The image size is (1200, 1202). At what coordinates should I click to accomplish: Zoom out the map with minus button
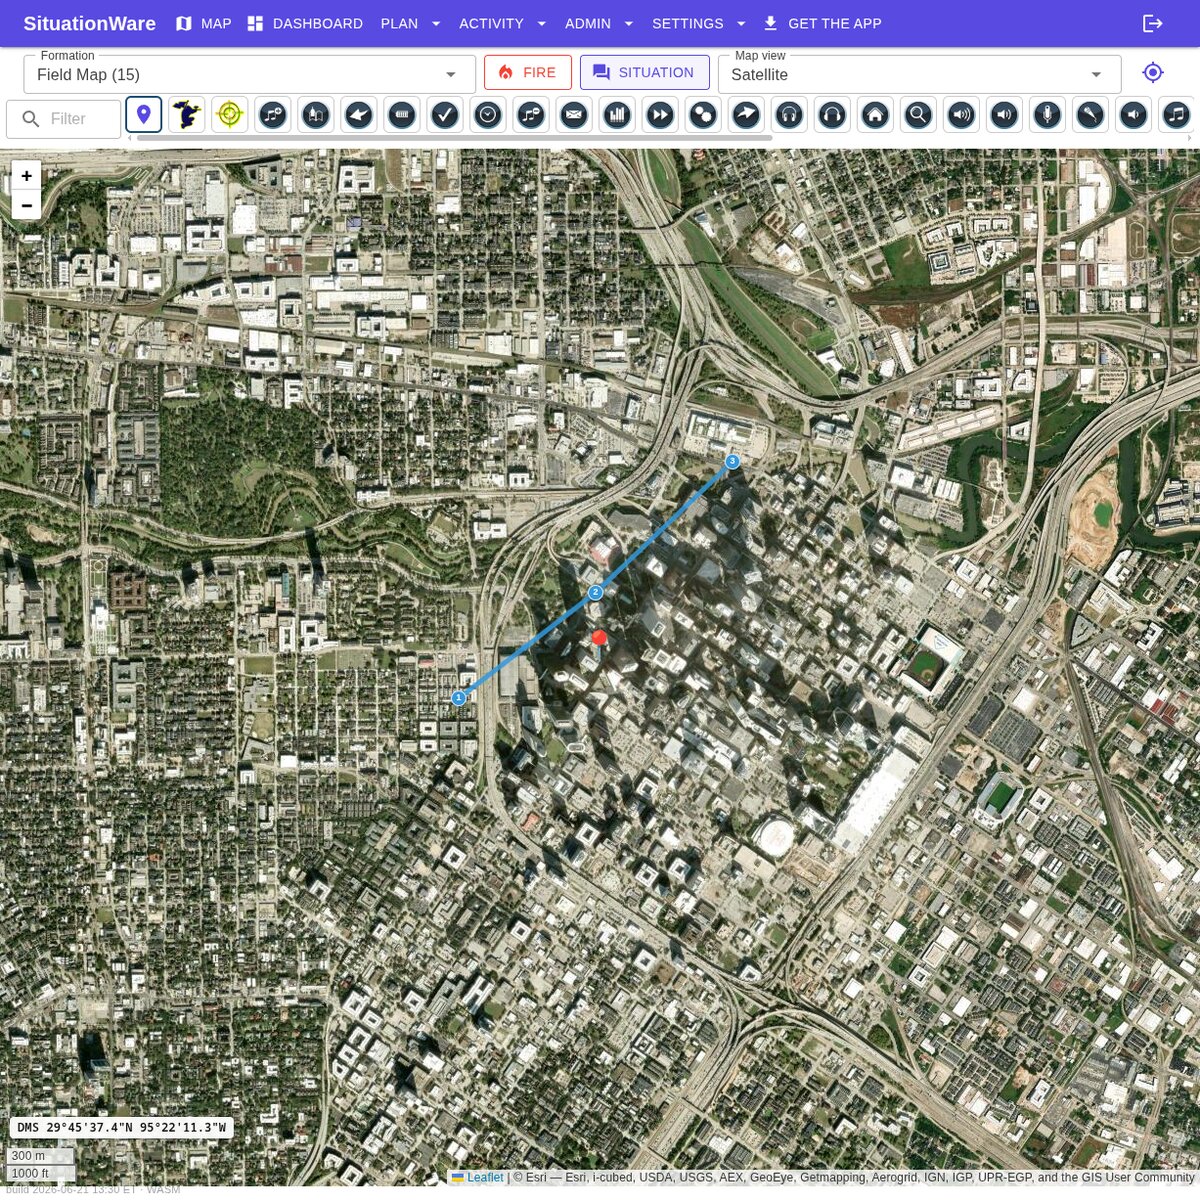27,205
